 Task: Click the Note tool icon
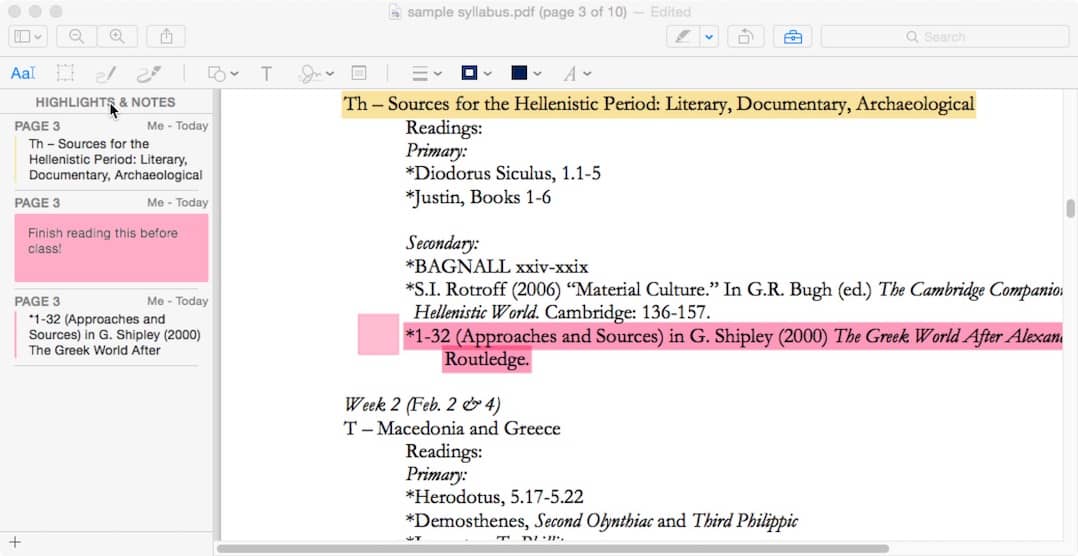tap(359, 73)
